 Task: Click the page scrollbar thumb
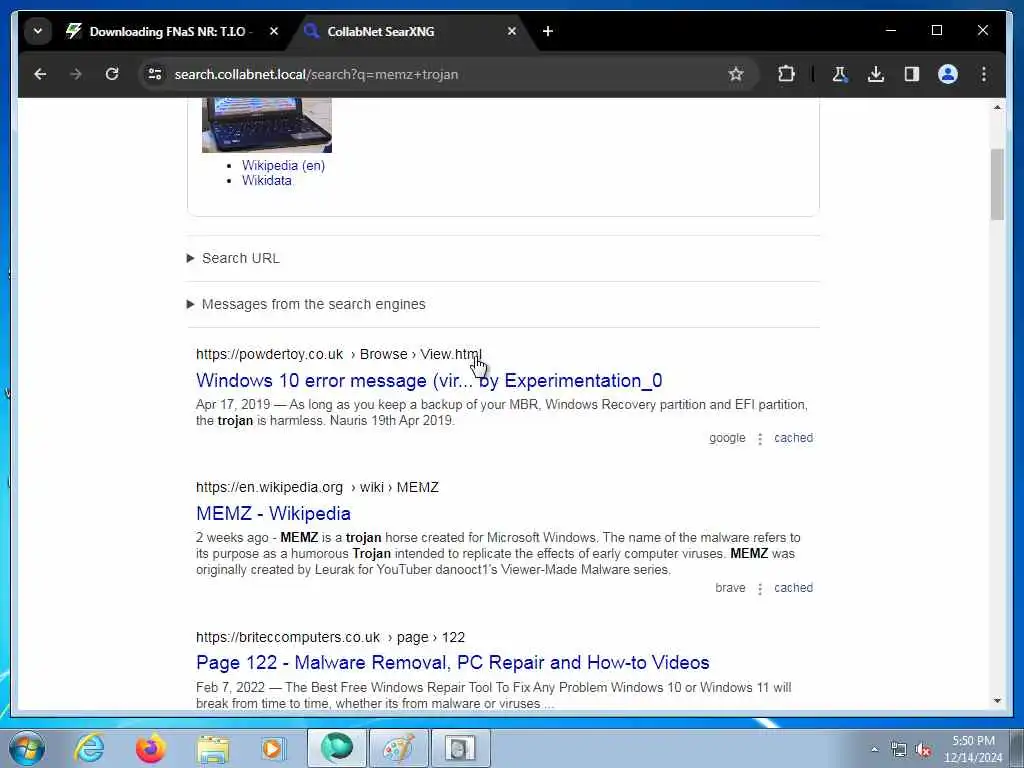pyautogui.click(x=997, y=184)
